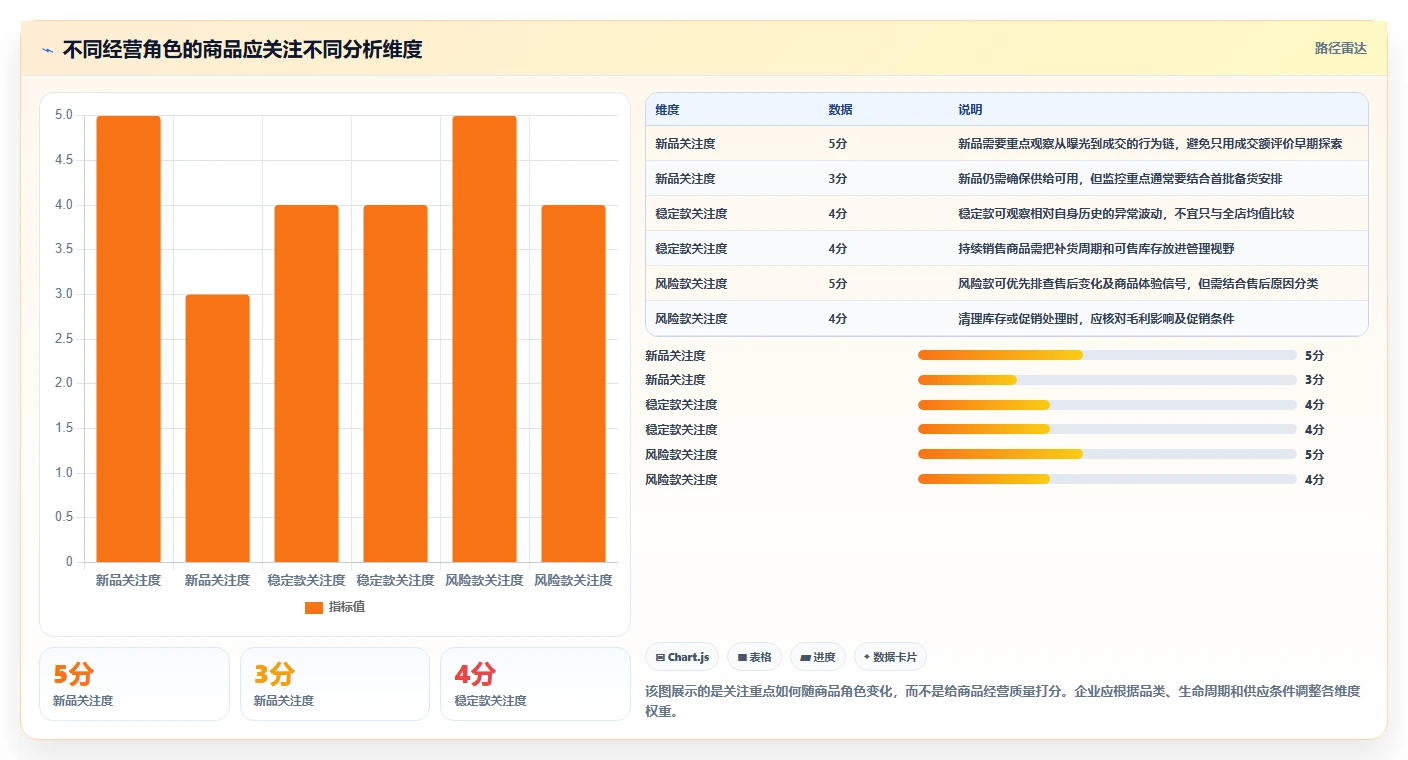Click '3分' in the 首批备货安排 table row
Viewport: 1408px width, 760px height.
838,179
